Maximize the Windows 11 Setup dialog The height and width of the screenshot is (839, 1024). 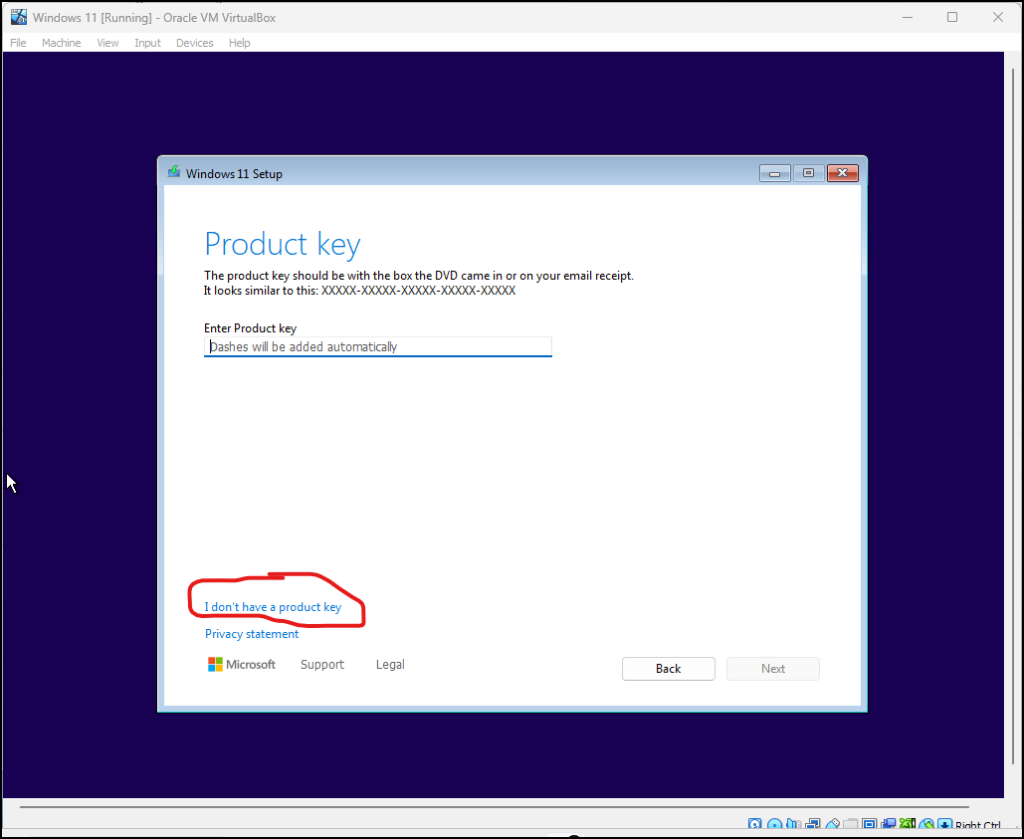click(808, 173)
